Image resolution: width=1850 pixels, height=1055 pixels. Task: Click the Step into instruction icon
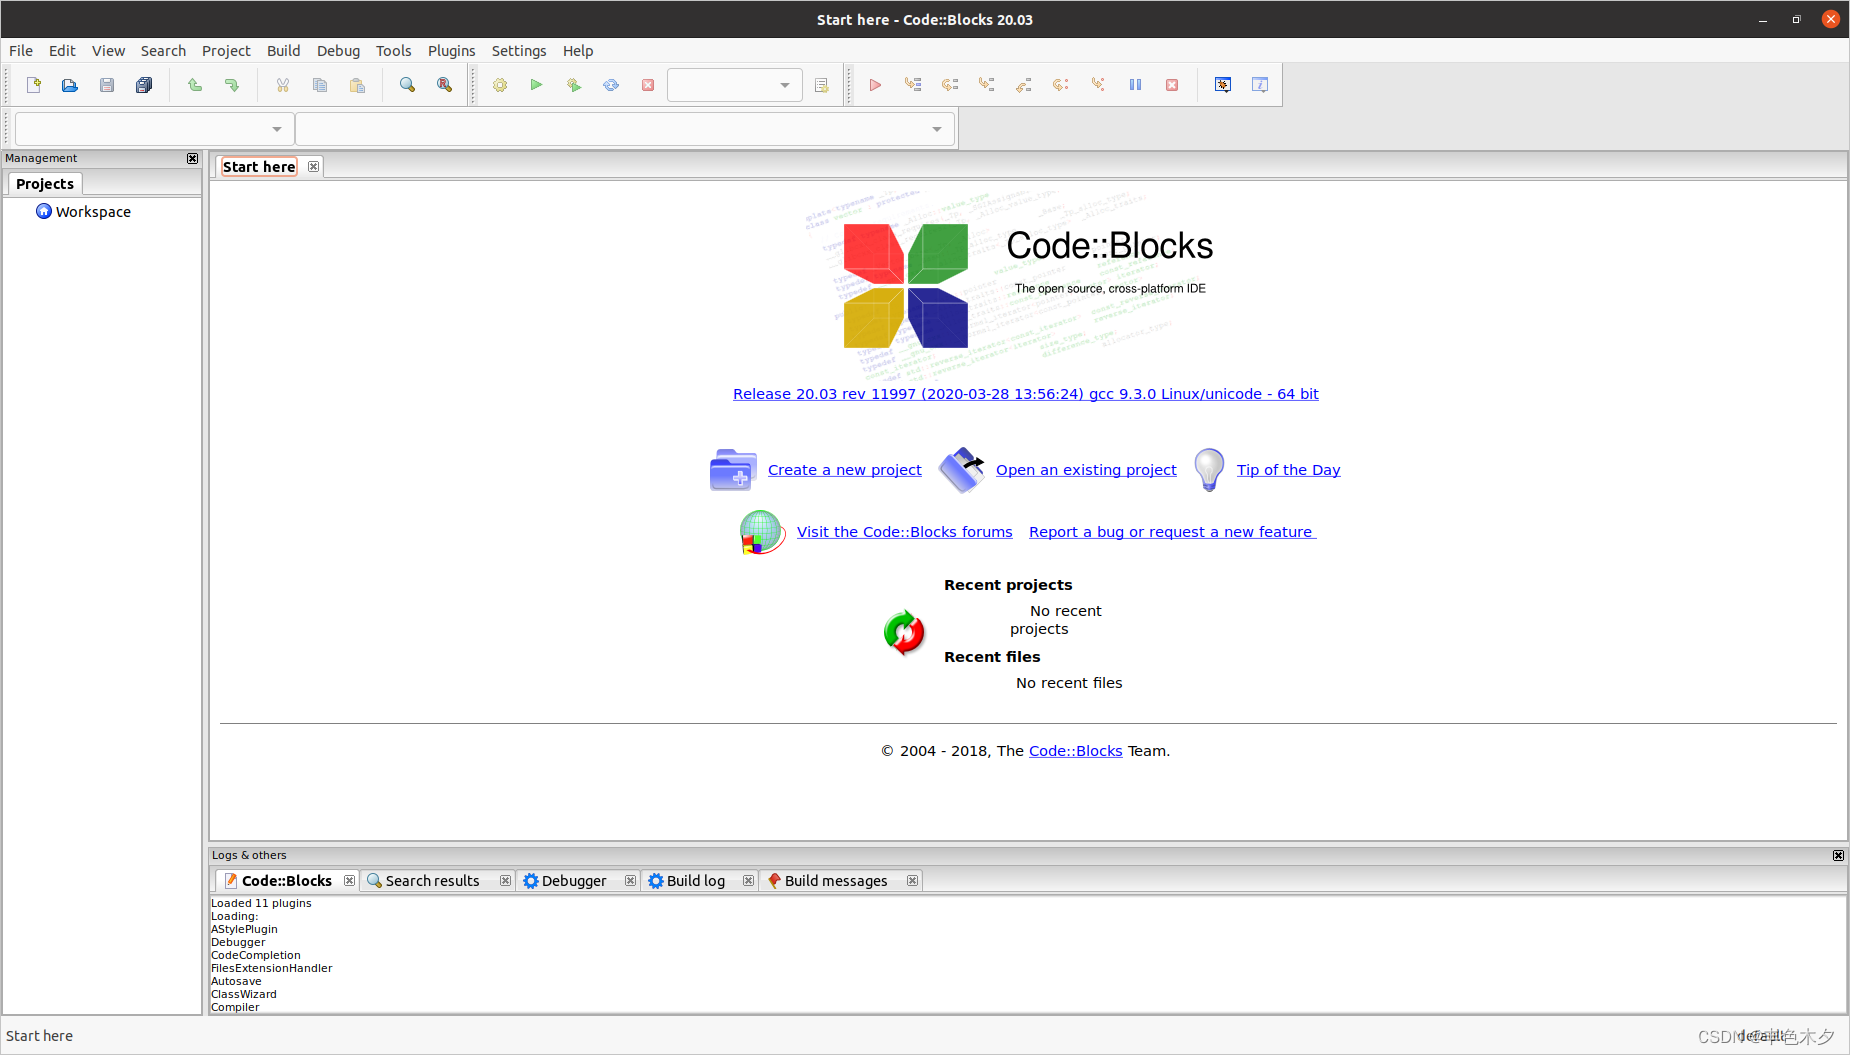(1098, 85)
